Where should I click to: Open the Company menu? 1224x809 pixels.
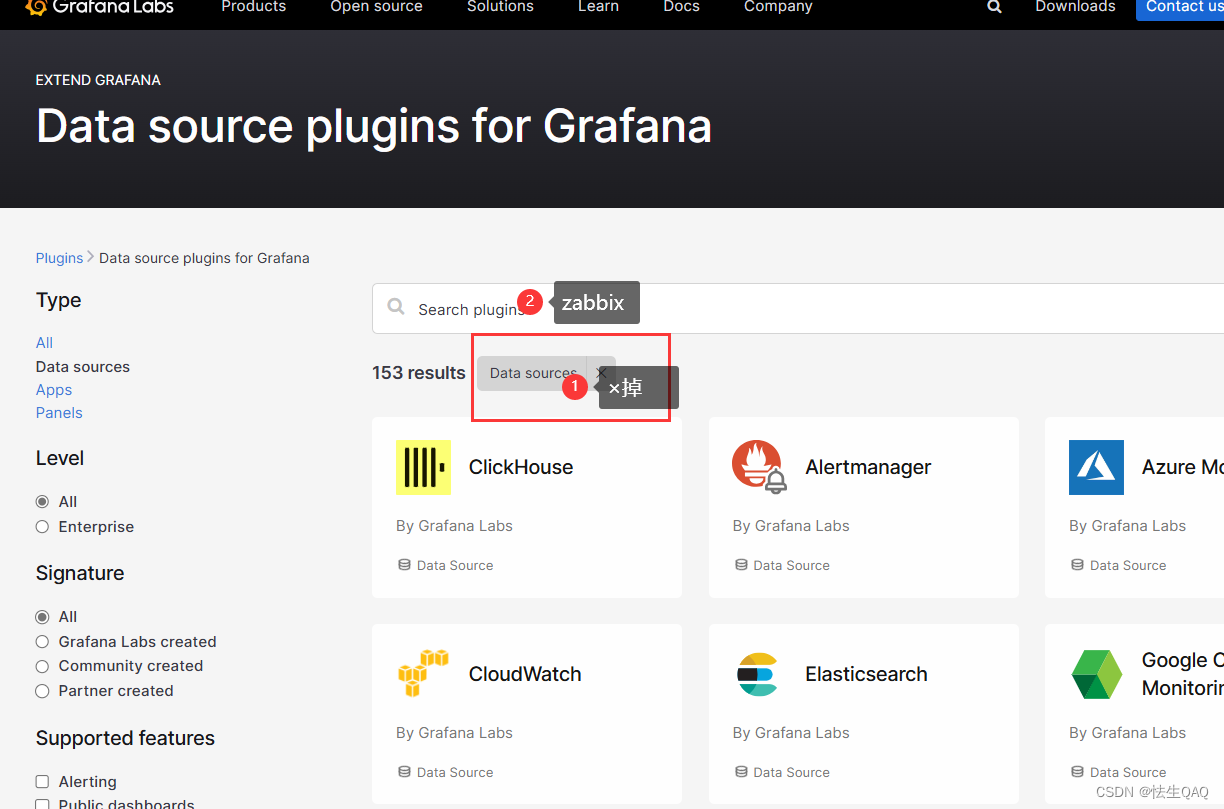point(778,7)
